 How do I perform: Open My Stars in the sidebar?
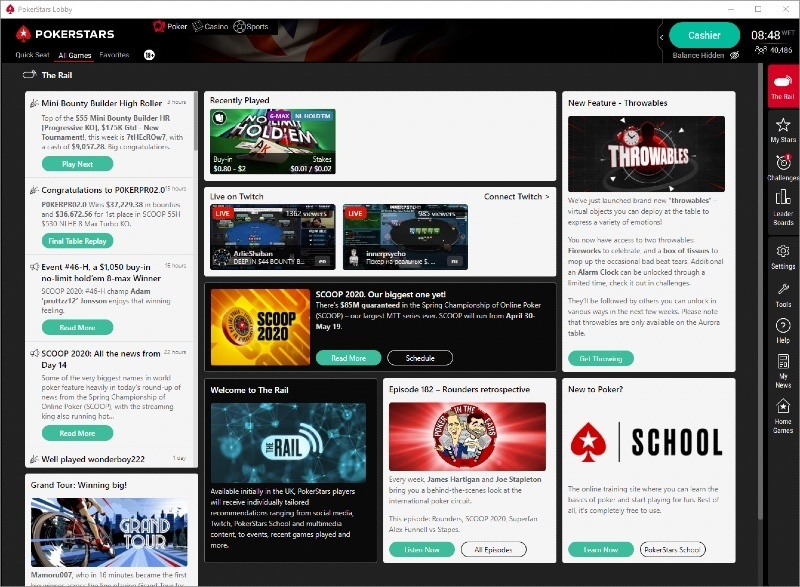pyautogui.click(x=783, y=130)
